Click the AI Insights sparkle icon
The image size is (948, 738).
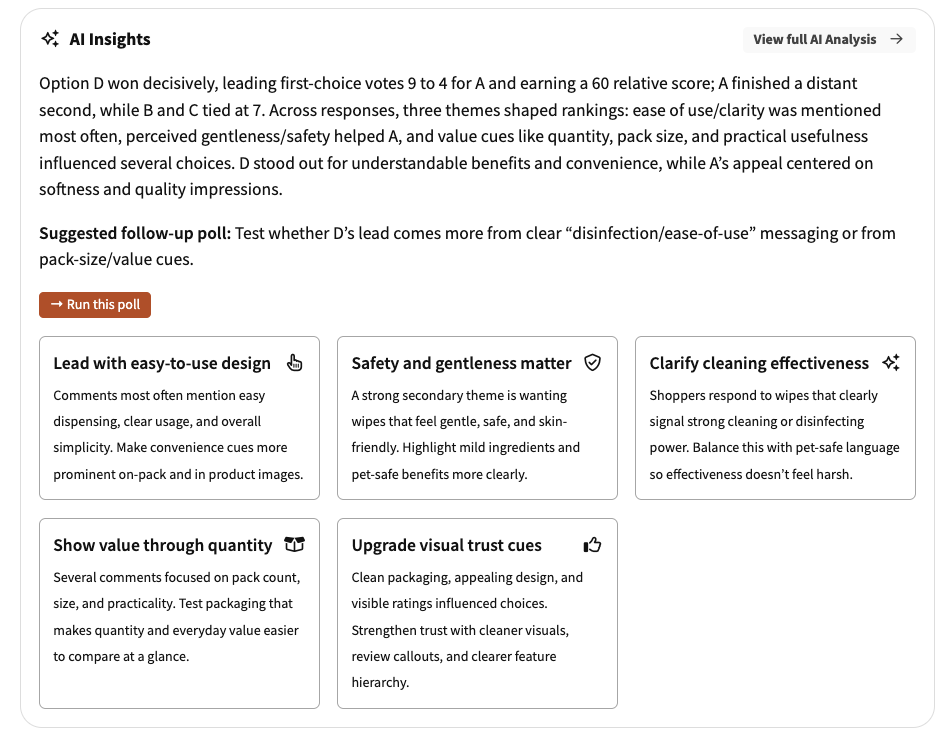(50, 39)
